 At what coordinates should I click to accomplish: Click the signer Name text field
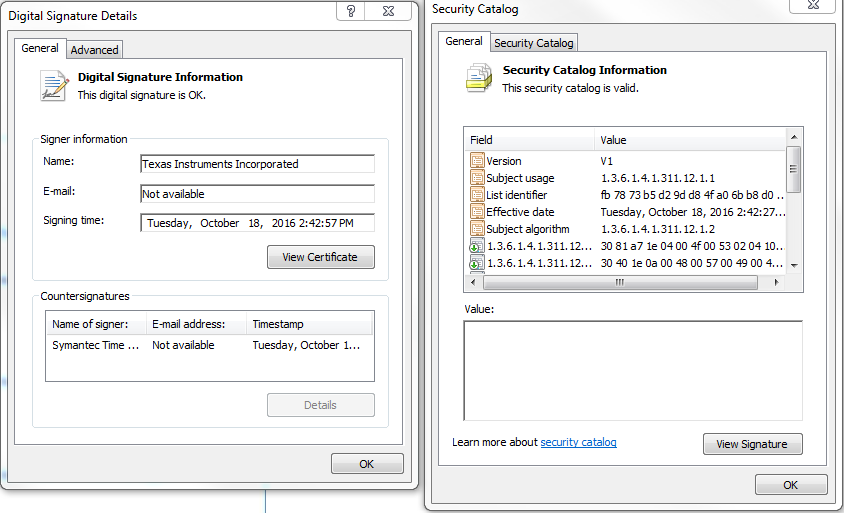(257, 164)
